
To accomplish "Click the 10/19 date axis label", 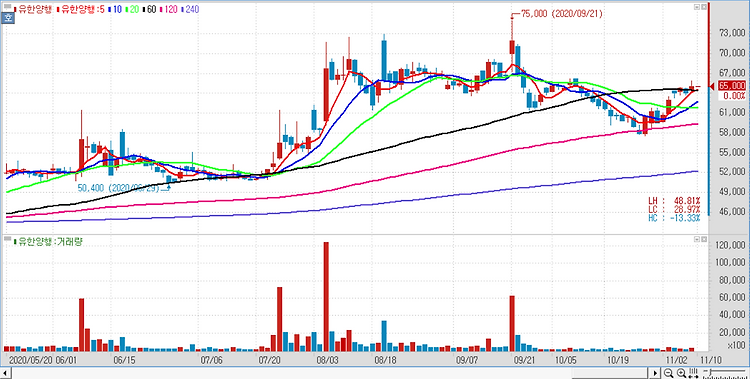I will coord(618,359).
